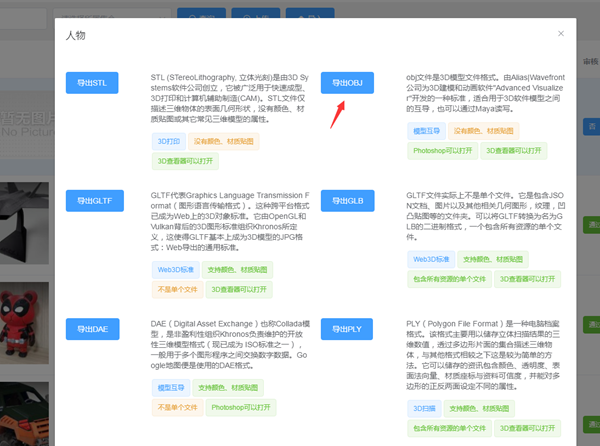Image resolution: width=600 pixels, height=446 pixels.
Task: Select the 模型互导 tag under OBJ
Action: (x=426, y=130)
